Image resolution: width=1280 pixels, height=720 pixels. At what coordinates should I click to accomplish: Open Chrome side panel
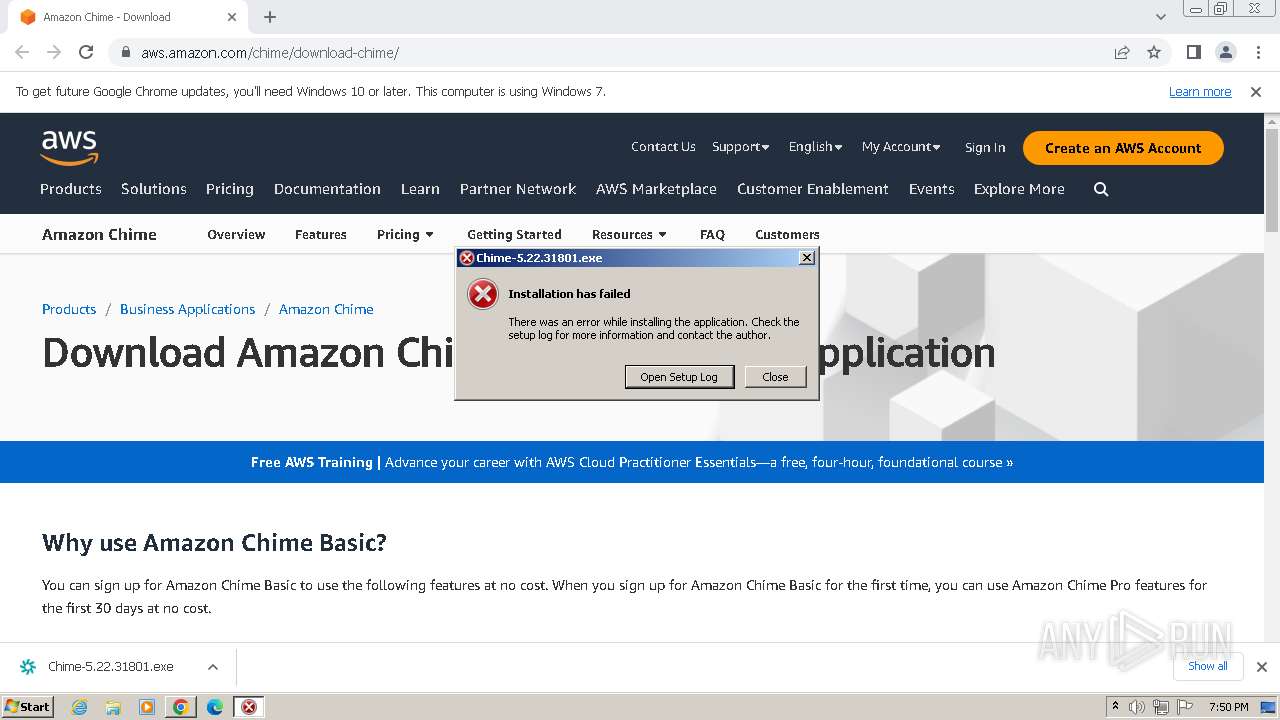click(x=1193, y=52)
